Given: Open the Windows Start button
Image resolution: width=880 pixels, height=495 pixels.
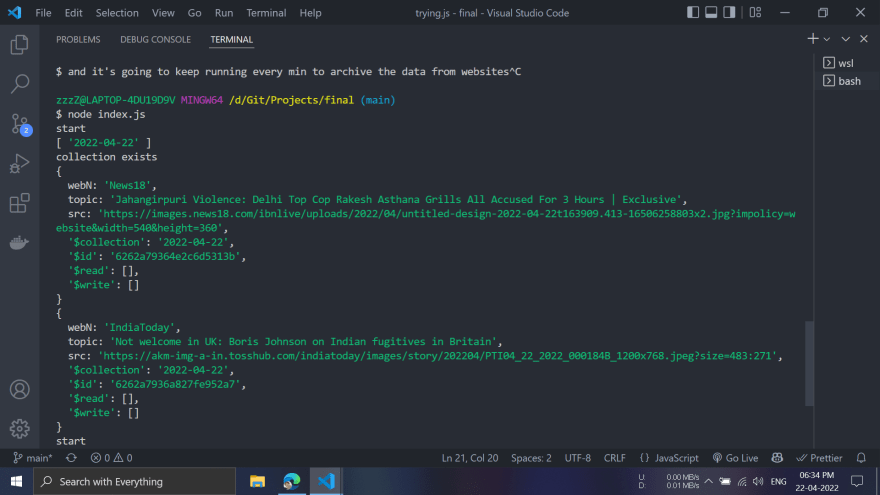Looking at the screenshot, I should point(16,482).
